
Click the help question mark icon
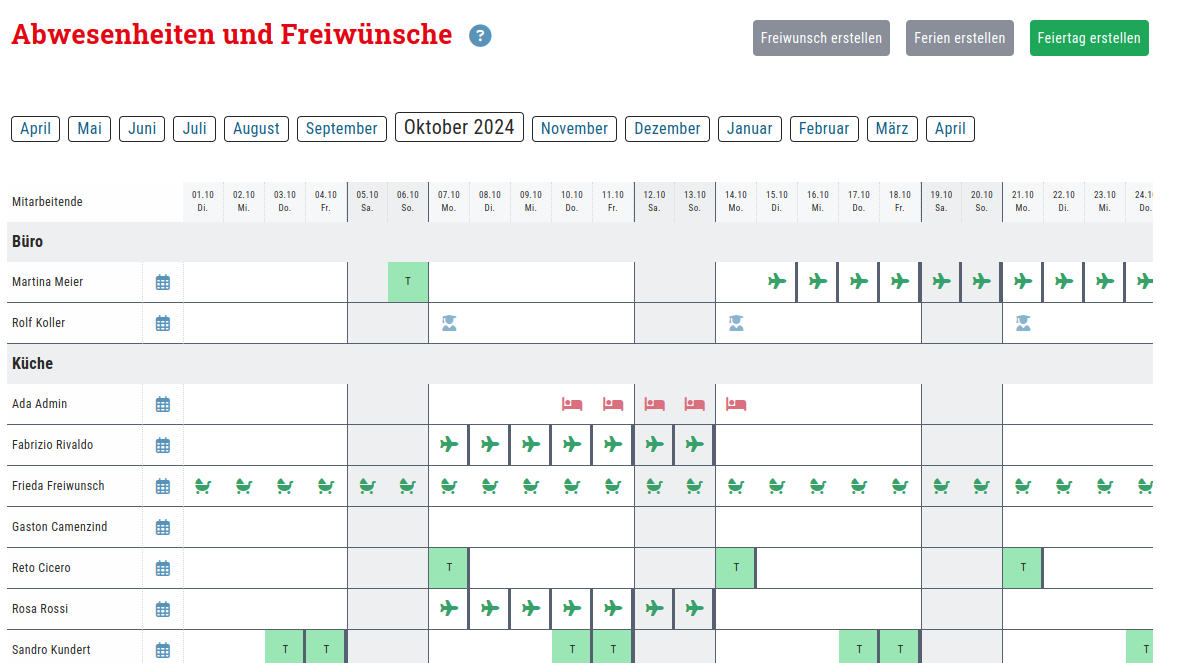(x=480, y=36)
